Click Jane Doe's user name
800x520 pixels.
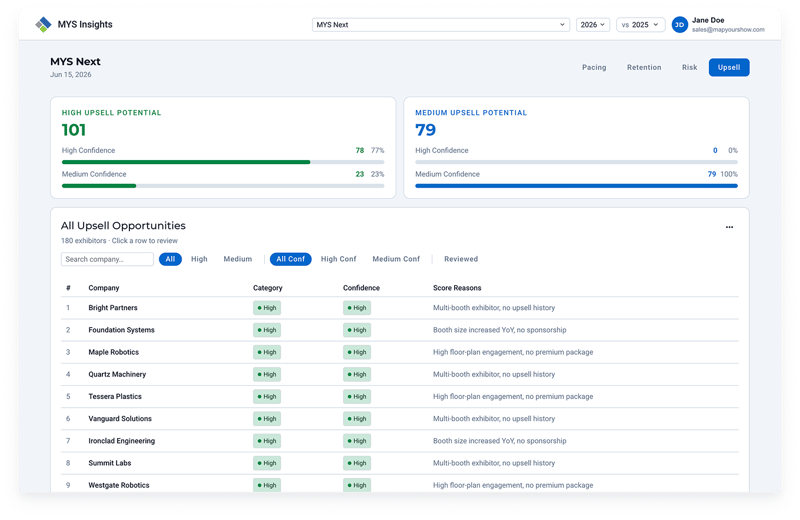pos(708,20)
